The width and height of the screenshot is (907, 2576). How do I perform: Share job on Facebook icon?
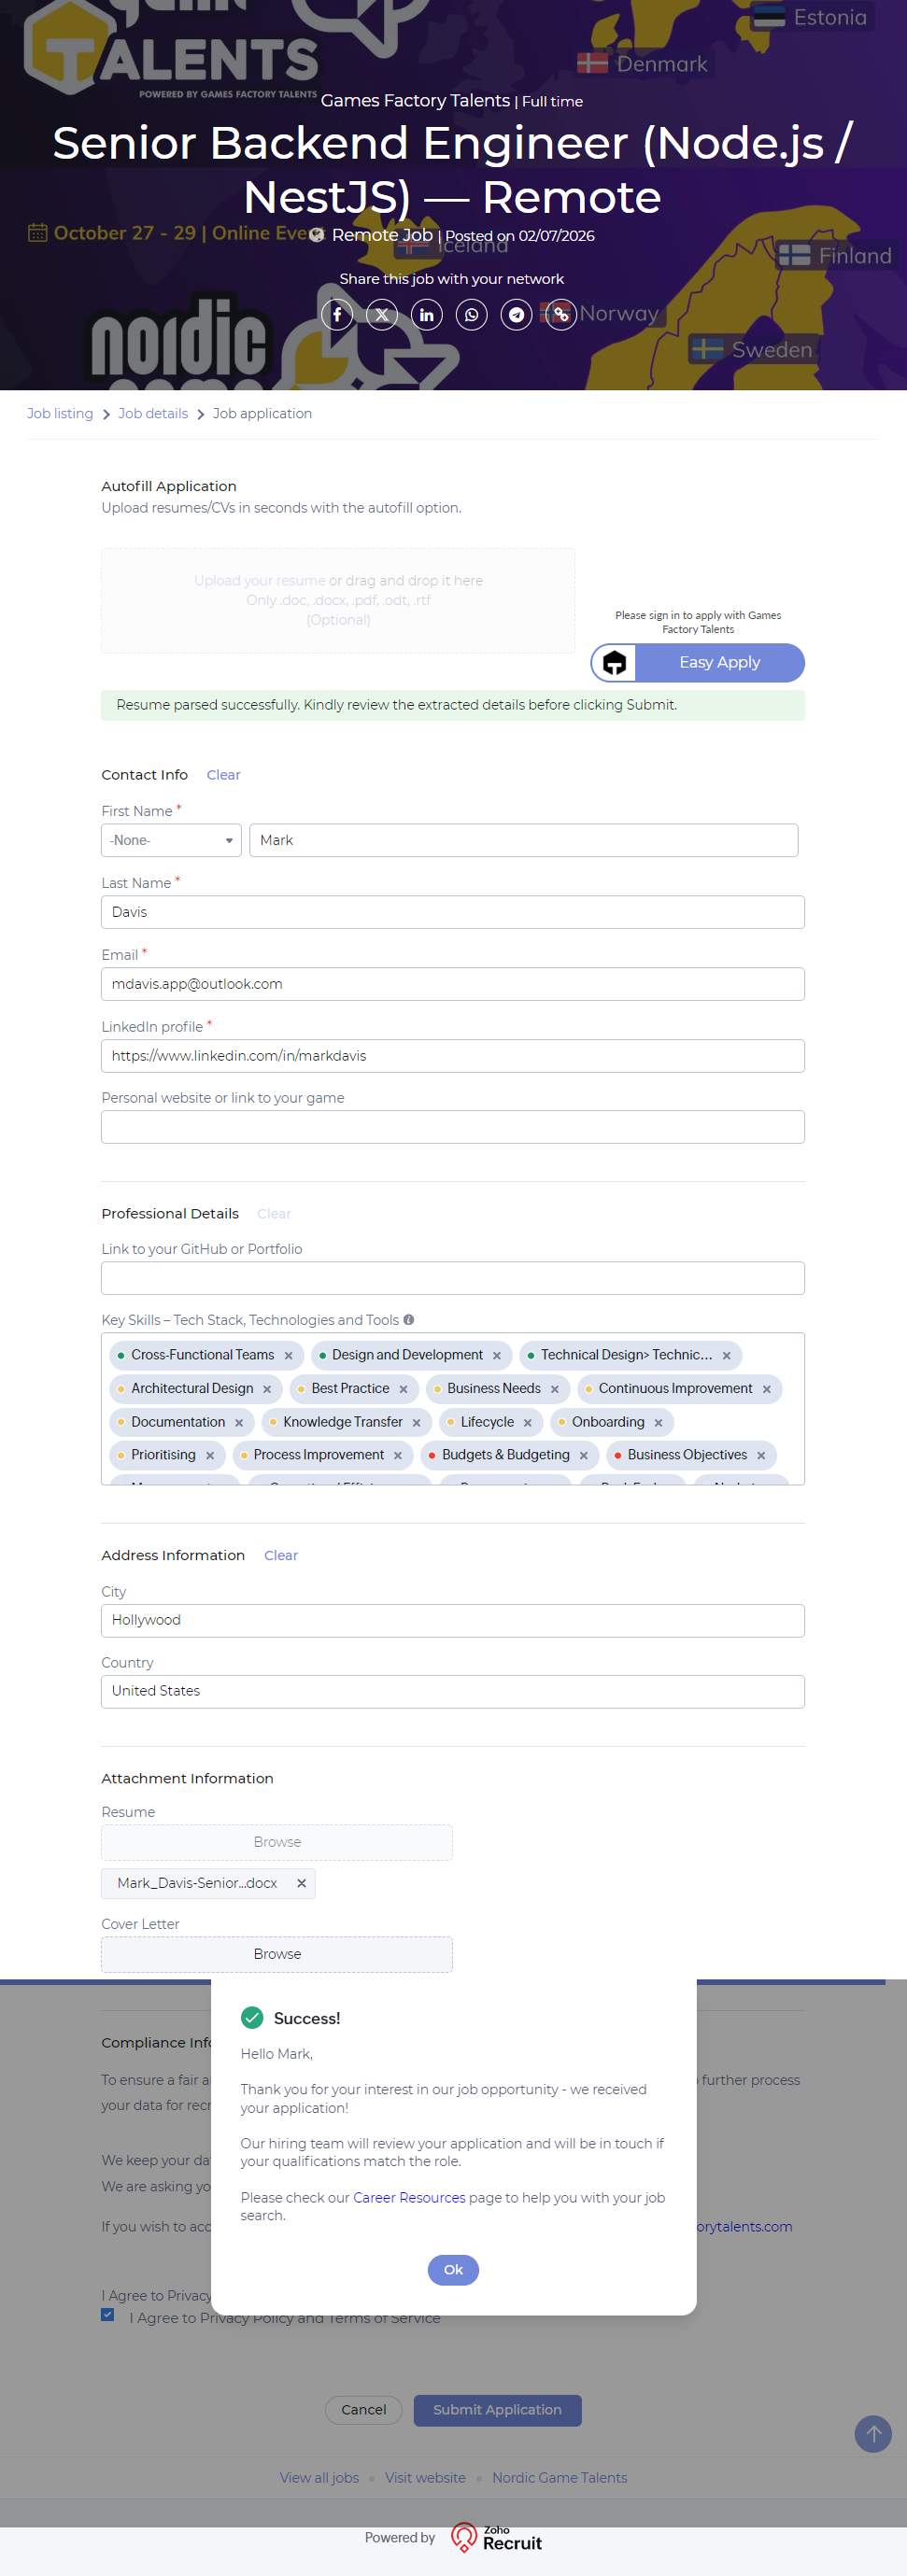tap(337, 315)
